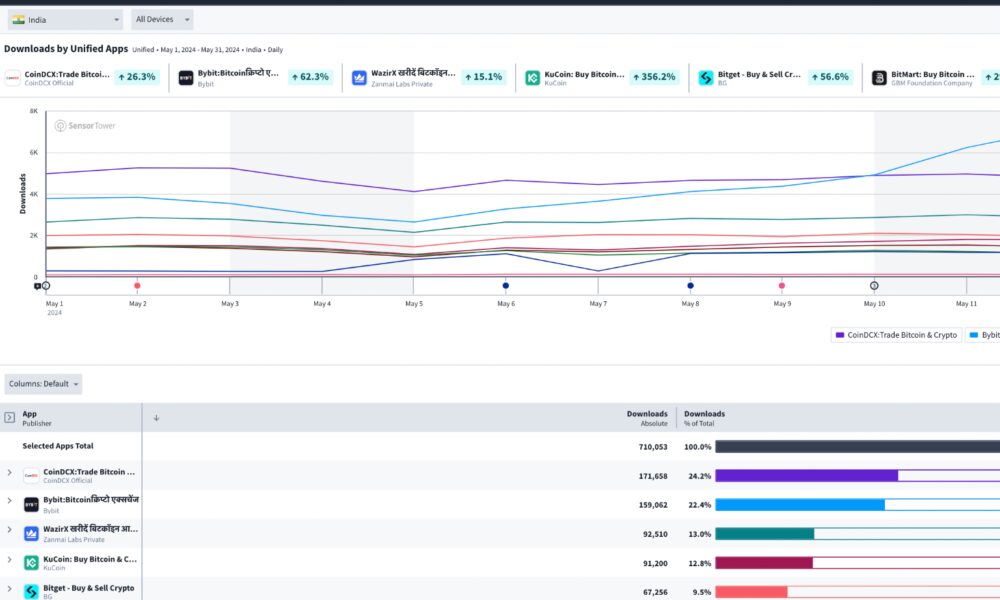Toggle CoinDCX series in chart legend

point(896,335)
